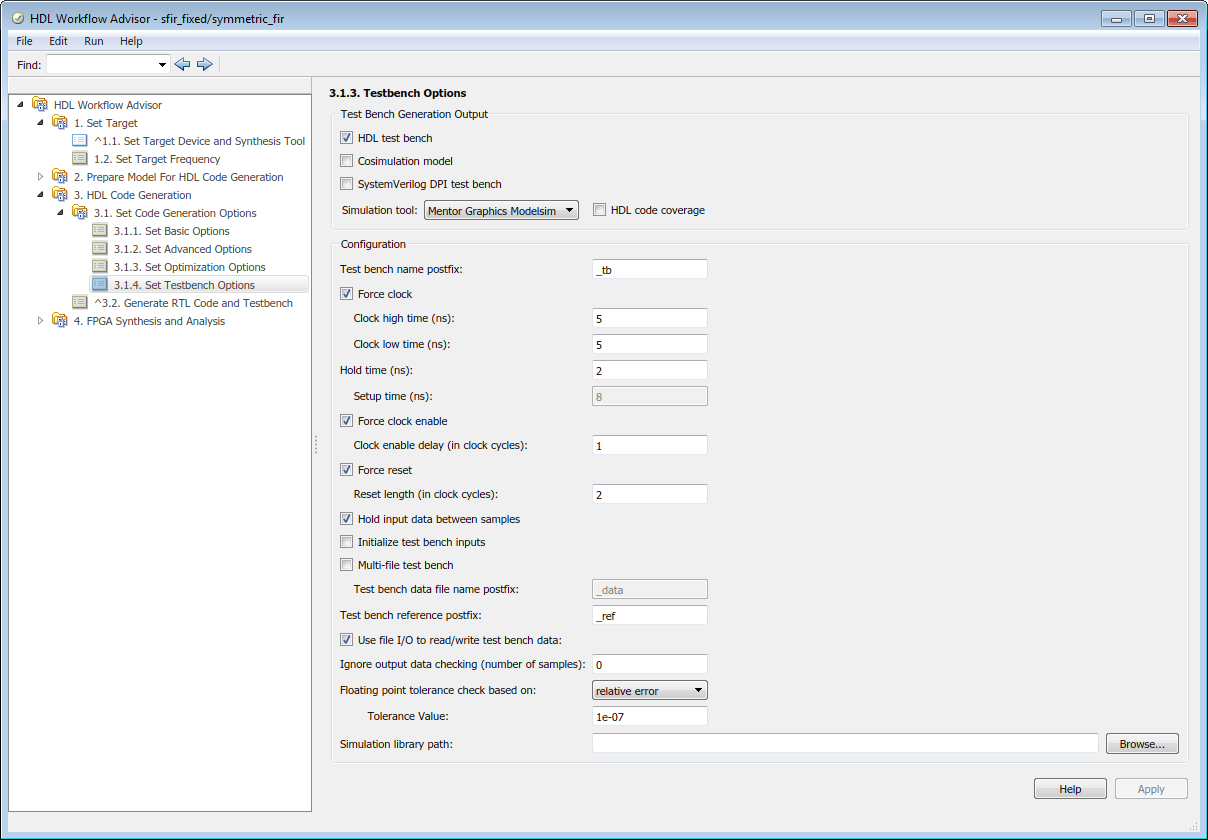Click the Clock enable delay field
Image resolution: width=1208 pixels, height=840 pixels.
[x=650, y=445]
